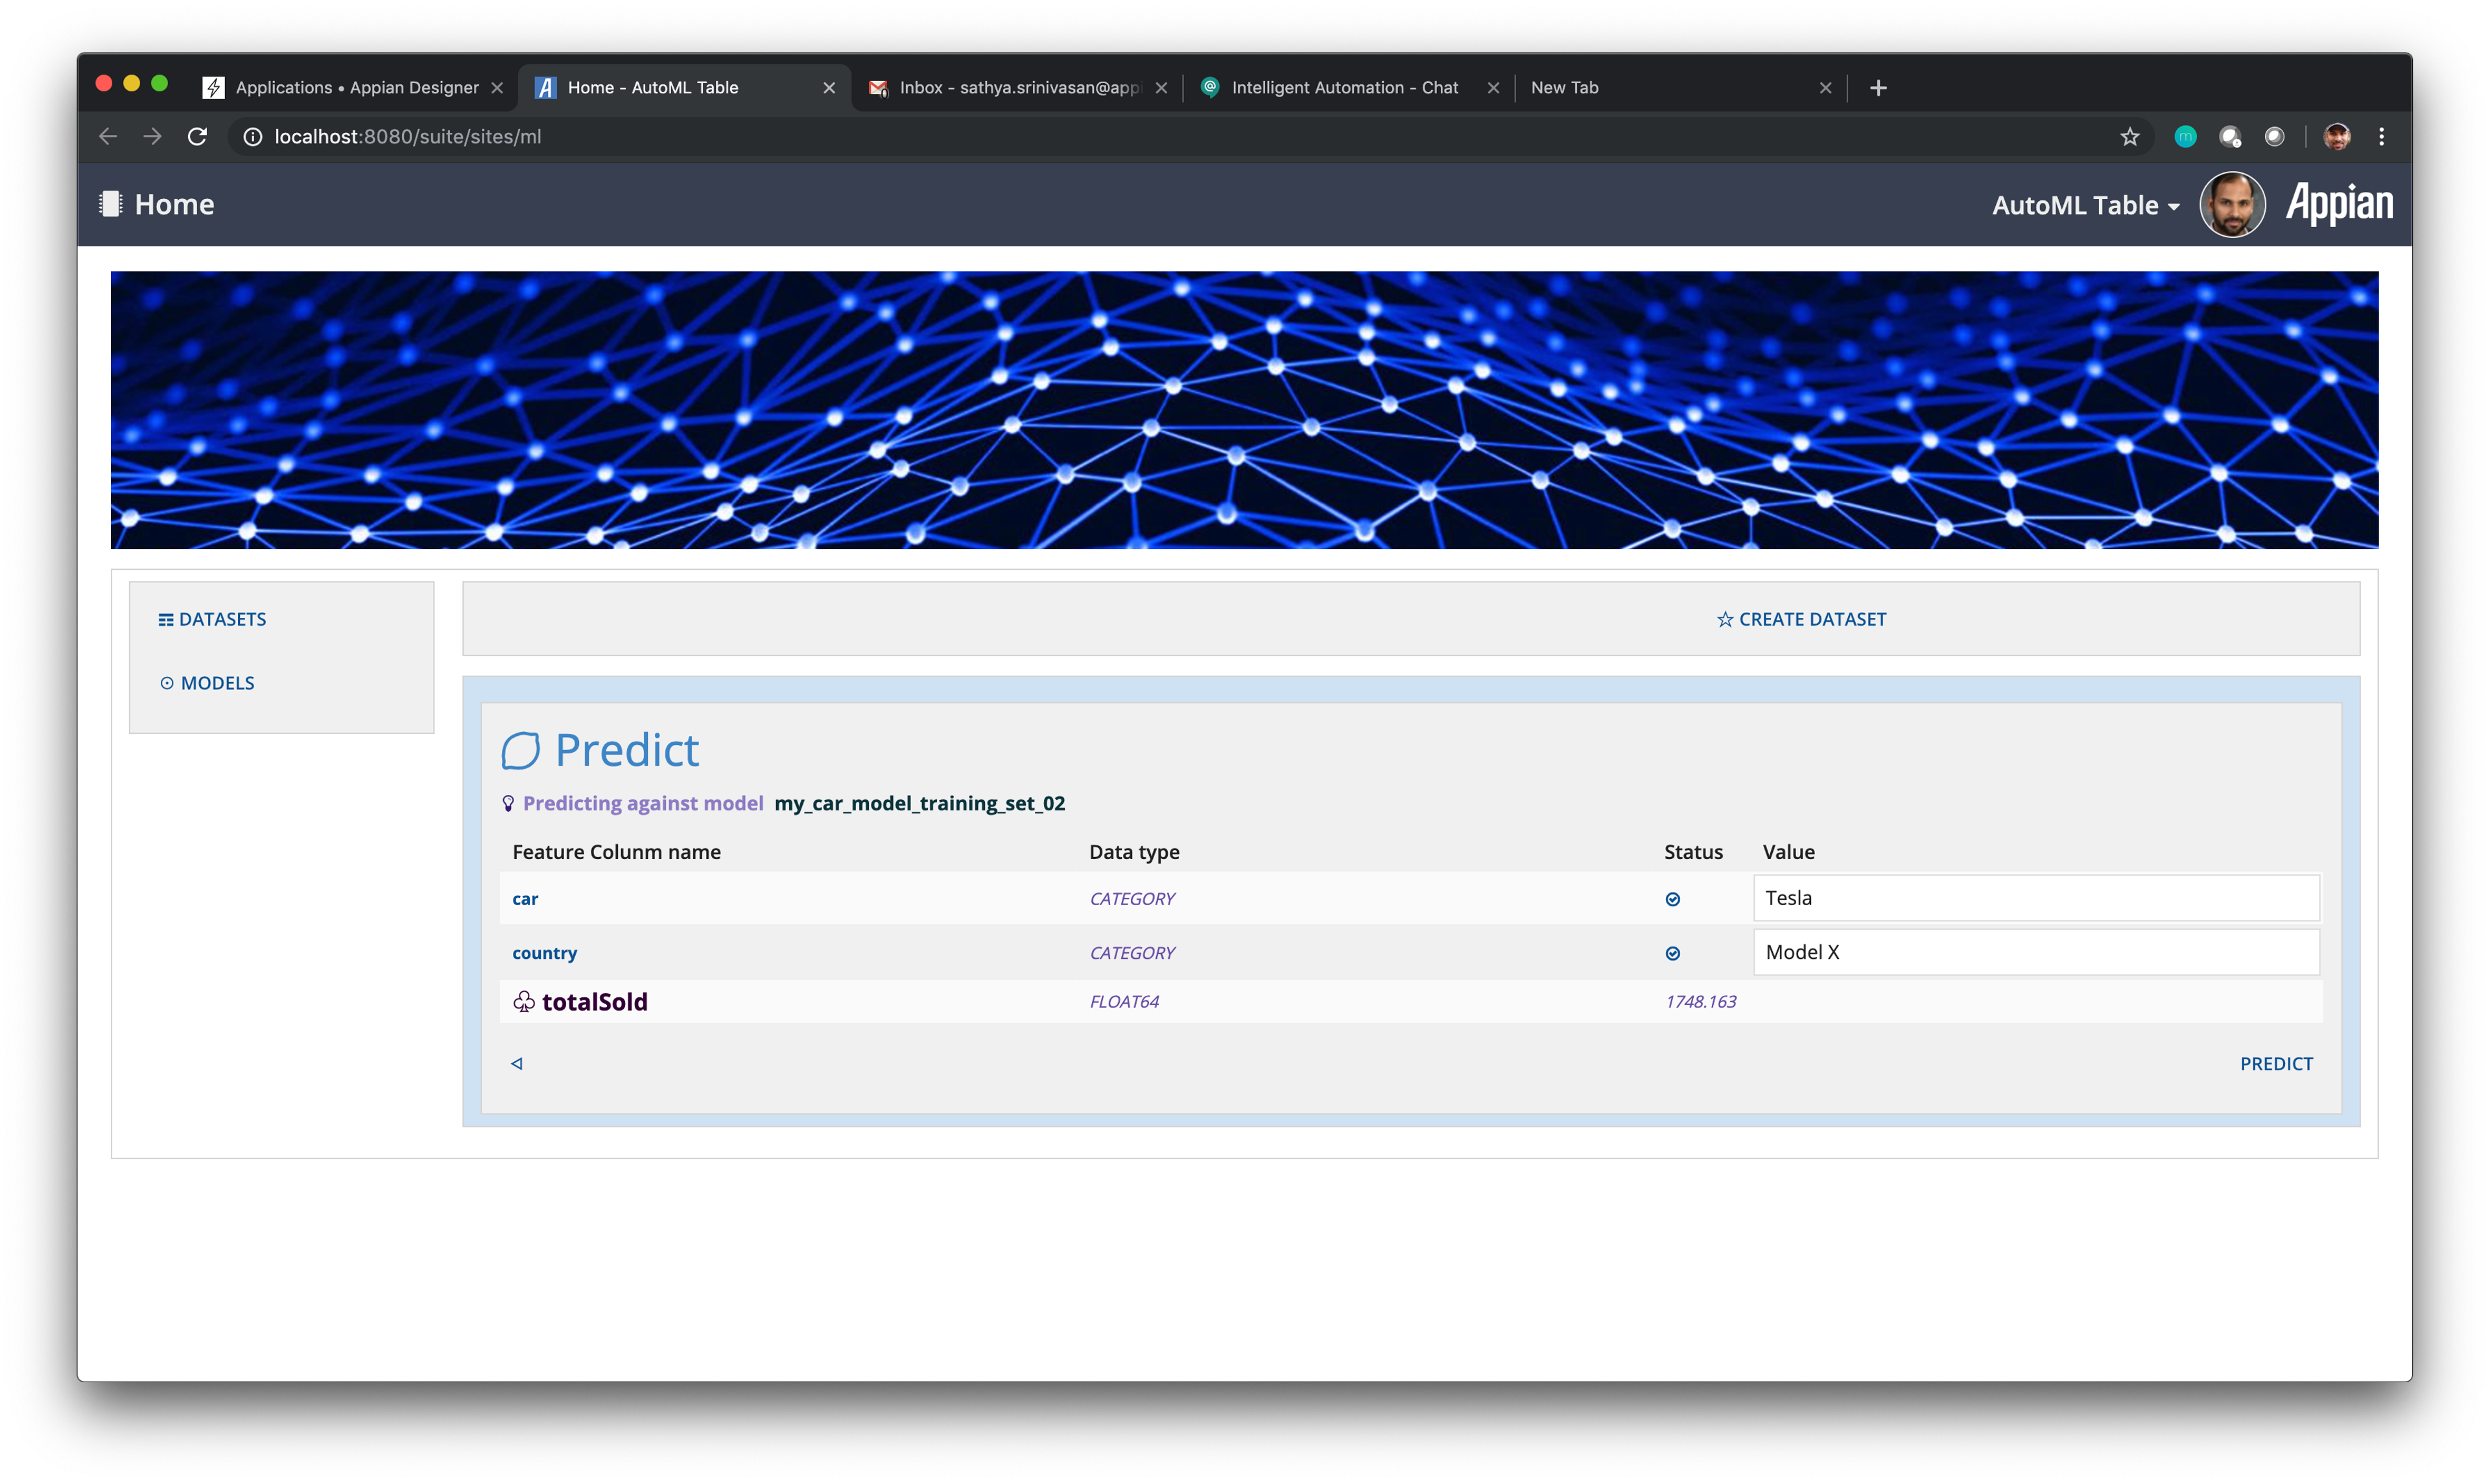This screenshot has height=1484, width=2490.
Task: Click the country feature column name
Action: (544, 953)
